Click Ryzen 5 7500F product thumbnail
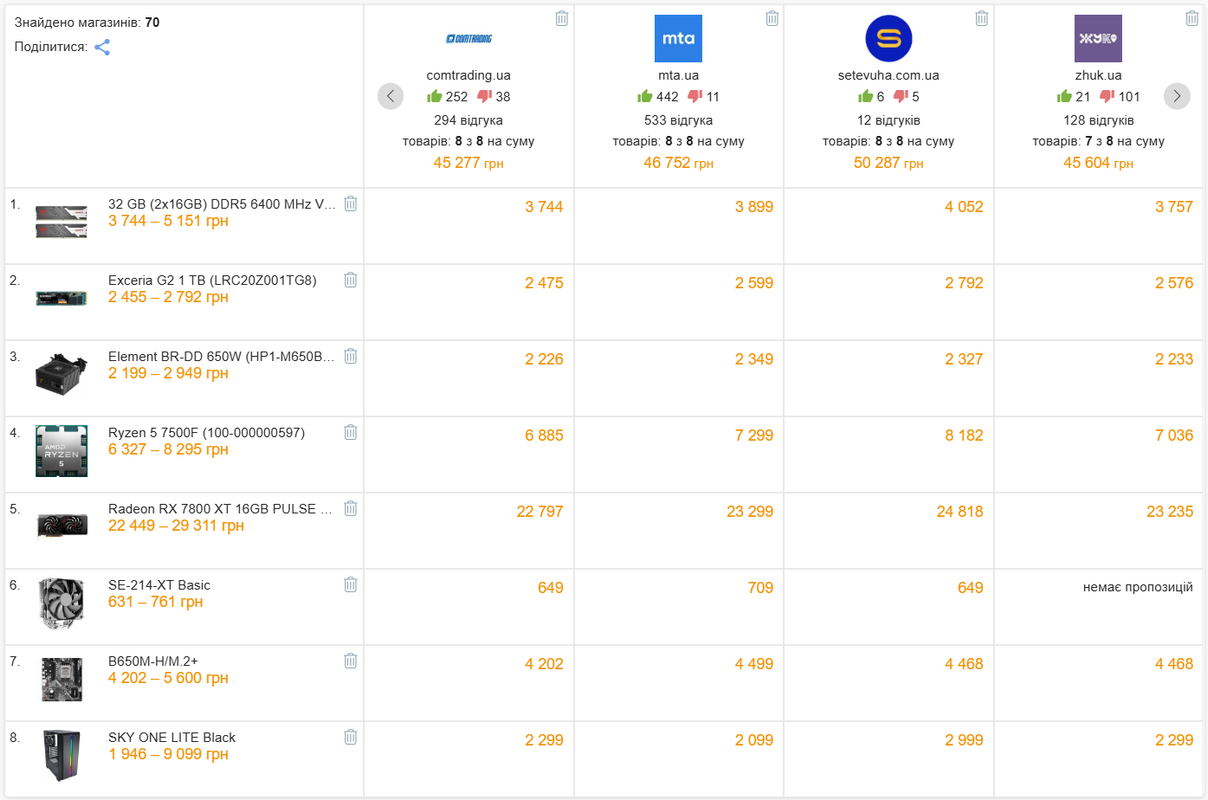1208x800 pixels. point(62,451)
